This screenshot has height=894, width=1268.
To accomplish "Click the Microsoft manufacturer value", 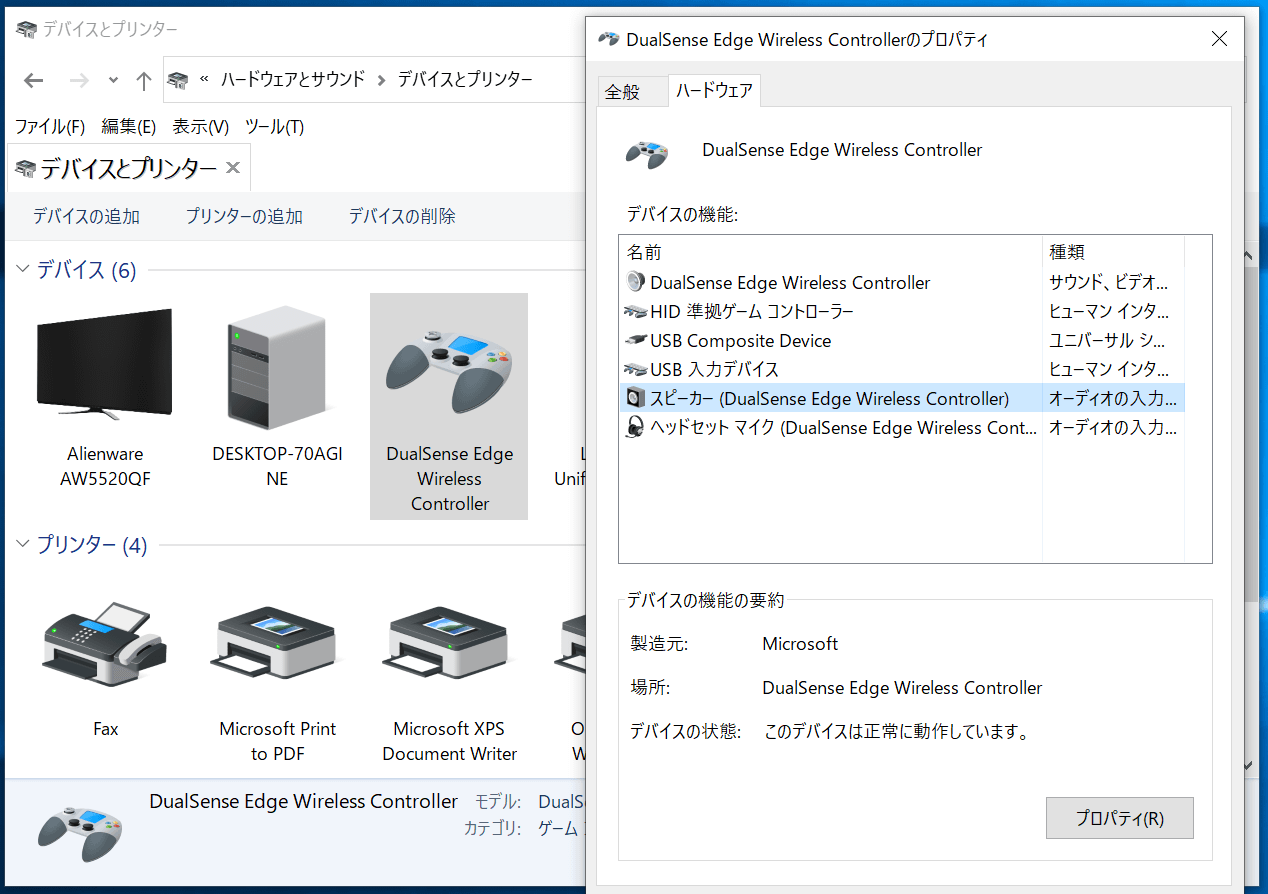I will click(x=800, y=644).
